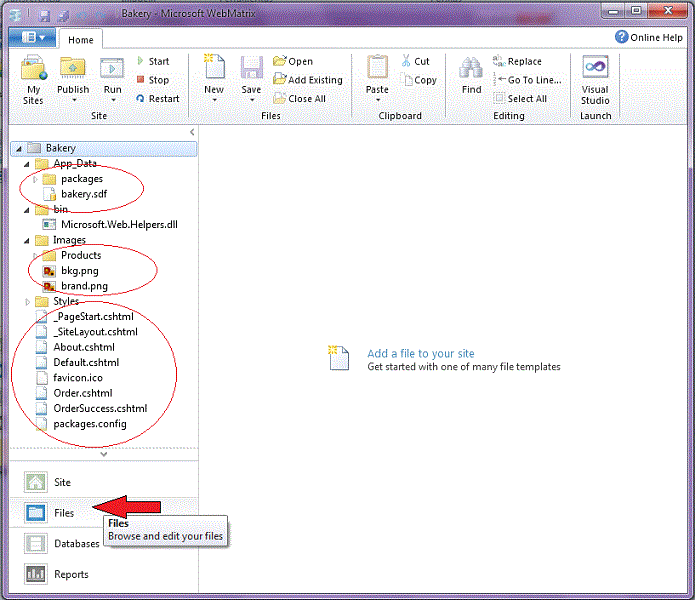Screen dimensions: 695x600
Task: Switch to the Site workspace
Action: click(104, 482)
